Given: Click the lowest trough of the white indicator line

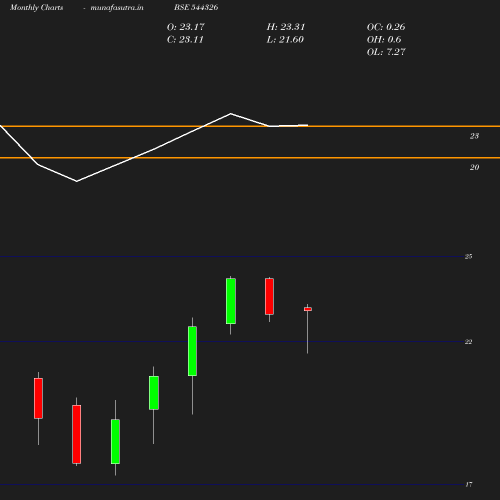Looking at the screenshot, I should point(77,181).
